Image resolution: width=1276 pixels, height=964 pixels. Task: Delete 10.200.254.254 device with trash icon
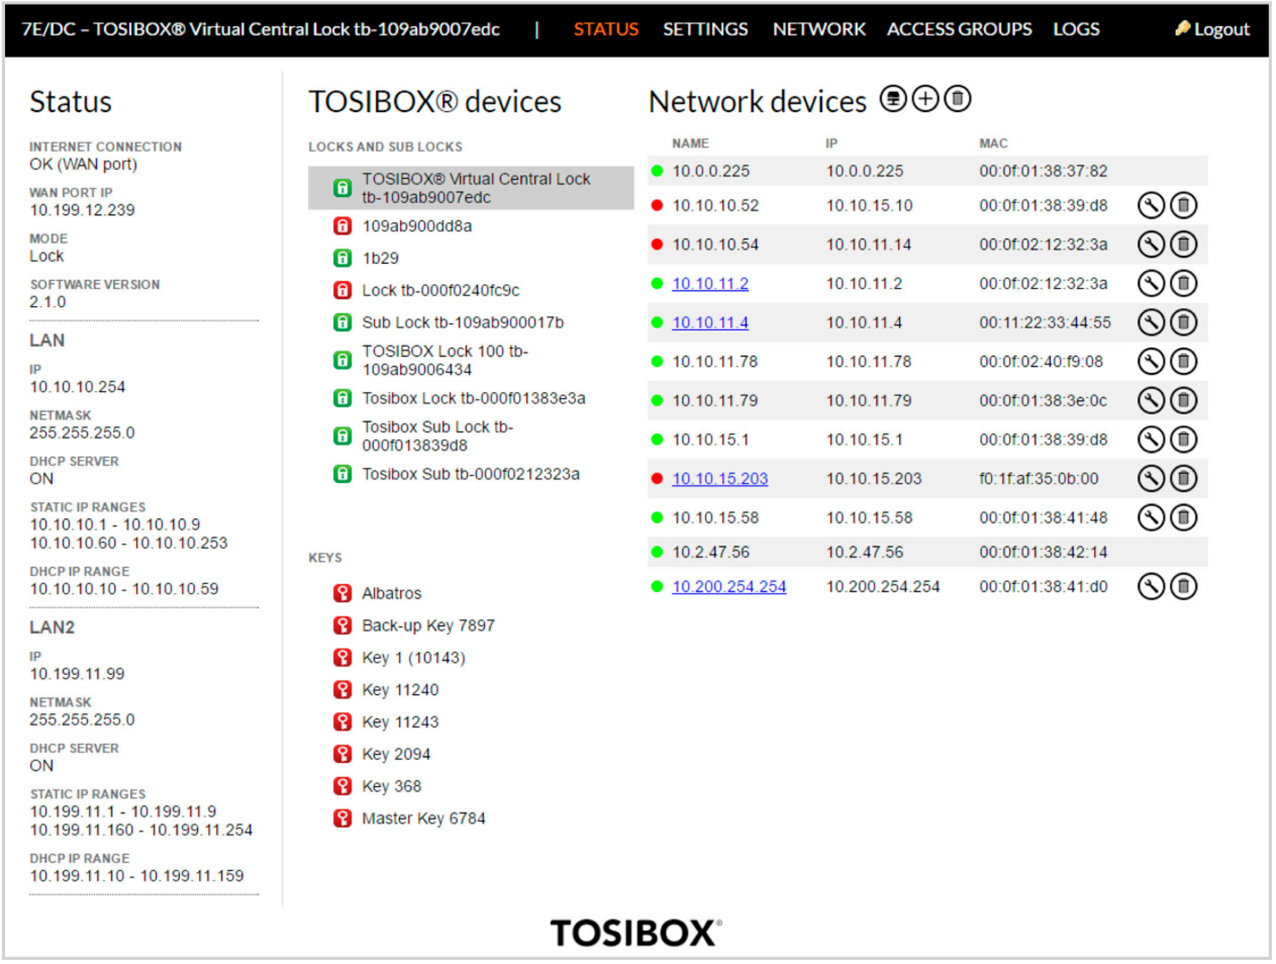pyautogui.click(x=1184, y=587)
